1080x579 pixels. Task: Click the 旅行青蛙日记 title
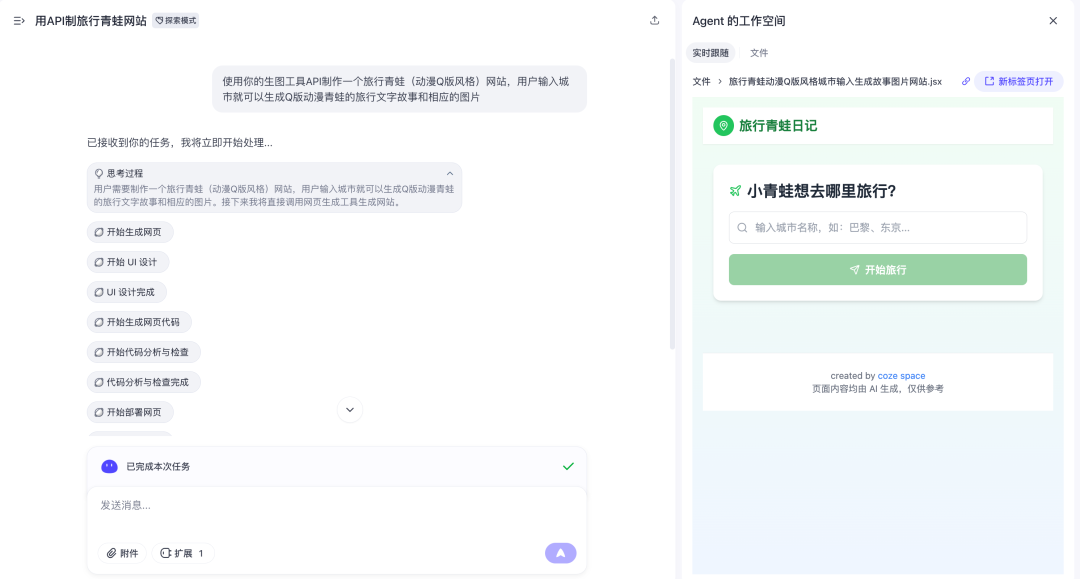pyautogui.click(x=778, y=126)
